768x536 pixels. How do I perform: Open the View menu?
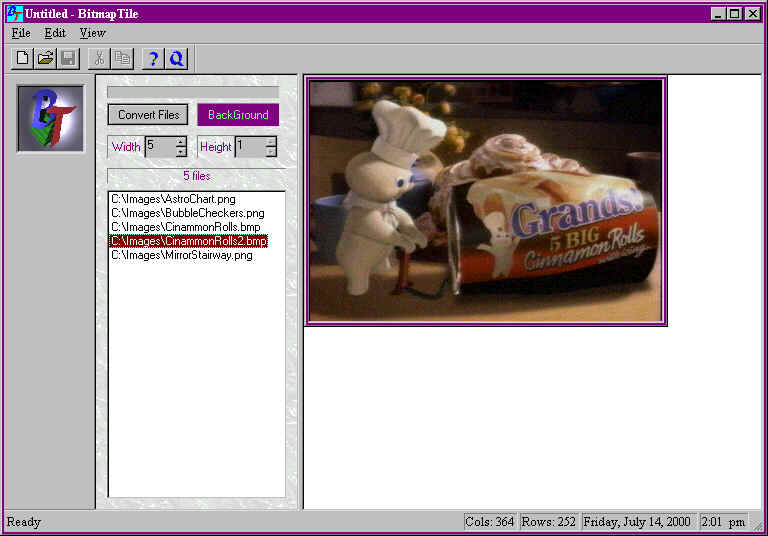click(92, 33)
